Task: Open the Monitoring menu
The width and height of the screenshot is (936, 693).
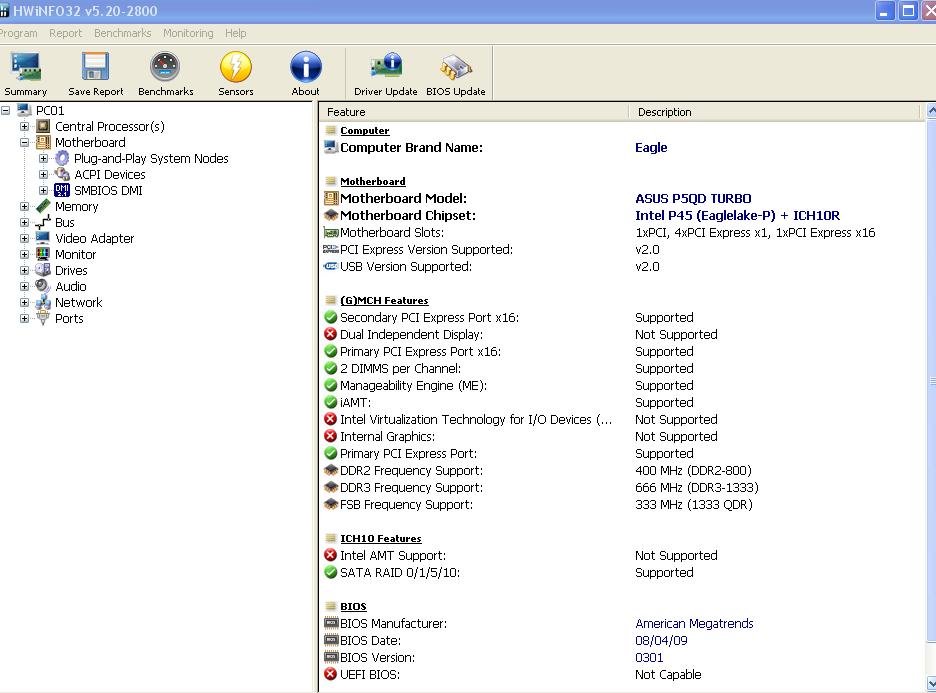Action: coord(188,33)
